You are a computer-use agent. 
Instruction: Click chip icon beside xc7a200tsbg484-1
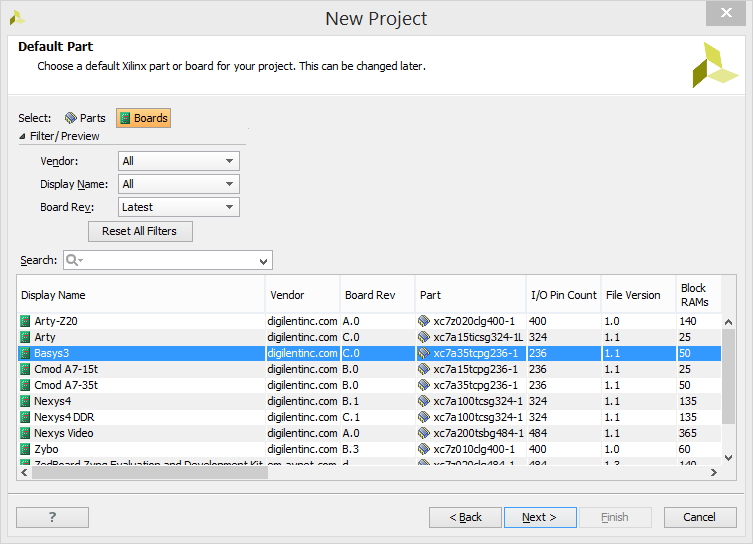pos(424,433)
